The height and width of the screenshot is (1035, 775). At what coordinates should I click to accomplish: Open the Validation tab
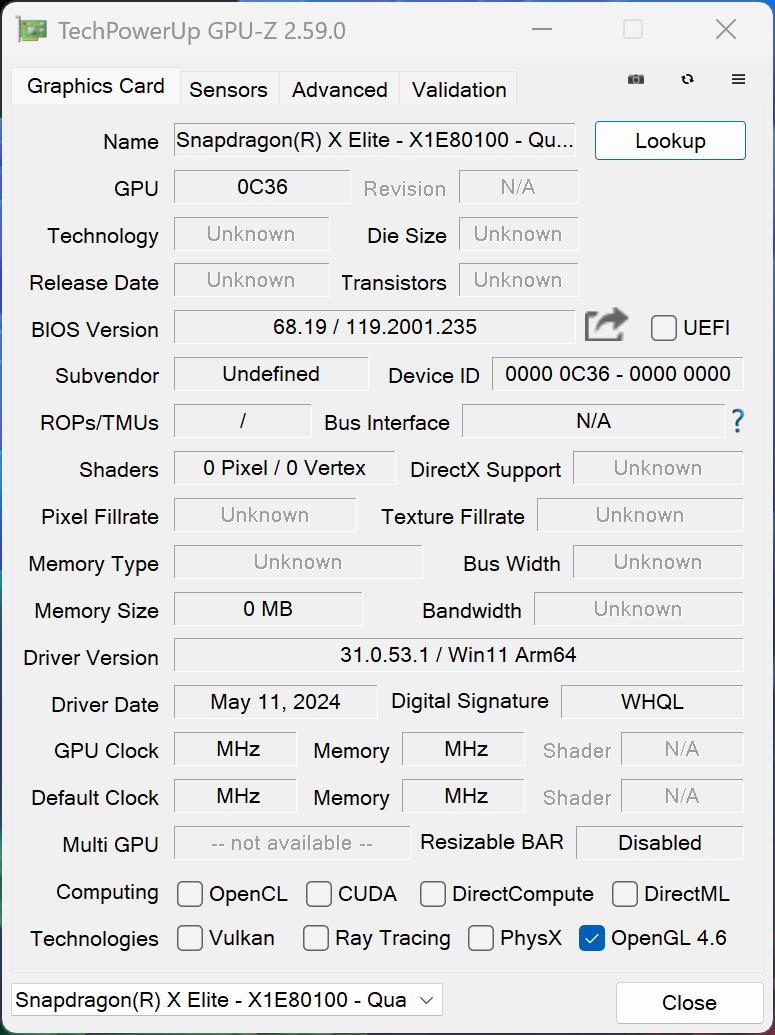459,90
